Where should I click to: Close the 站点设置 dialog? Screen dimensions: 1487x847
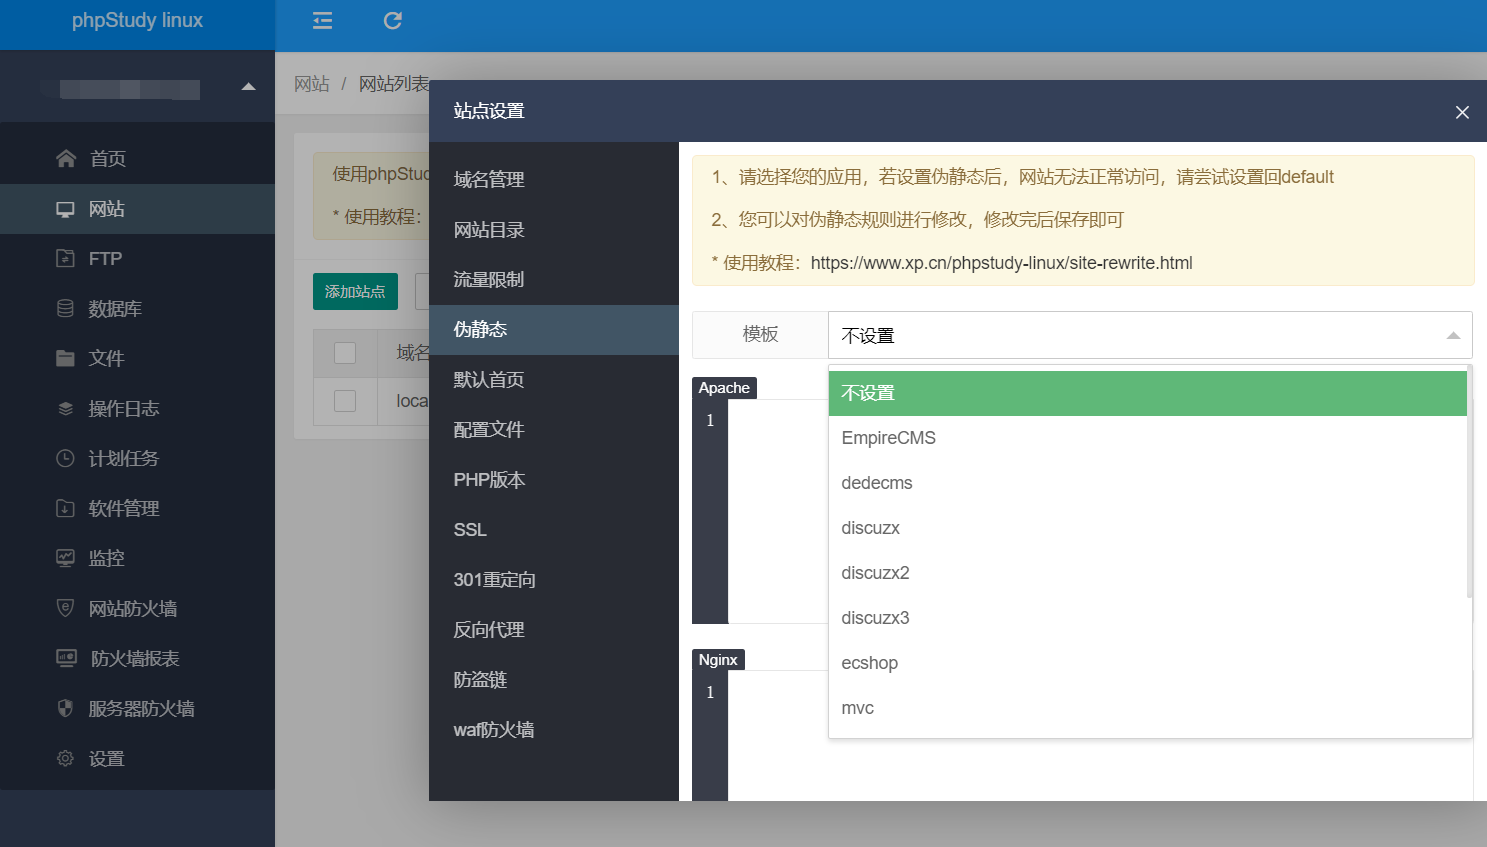tap(1462, 112)
